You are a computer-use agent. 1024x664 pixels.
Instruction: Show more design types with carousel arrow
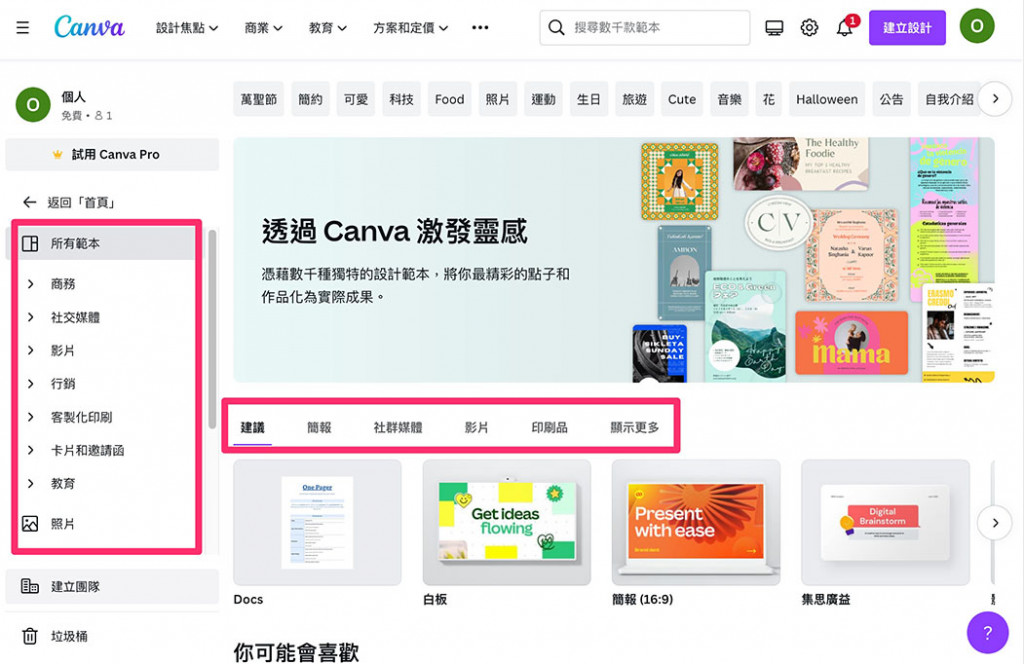point(995,523)
